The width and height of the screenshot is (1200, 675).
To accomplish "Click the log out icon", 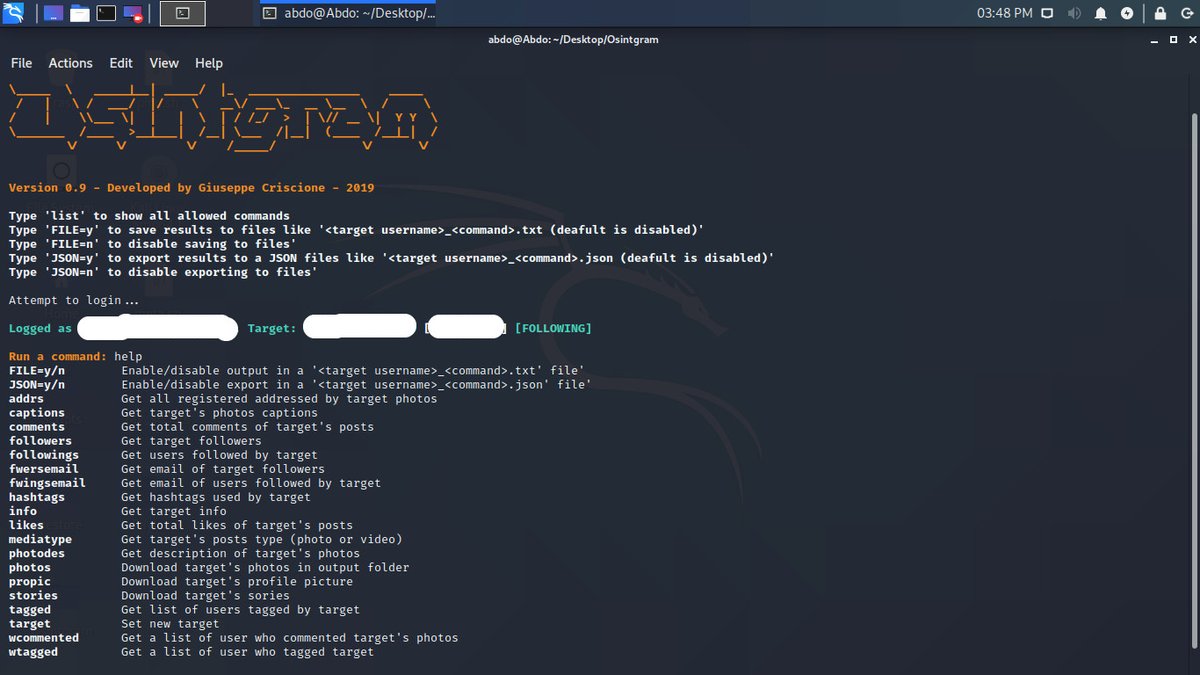I will (x=1186, y=13).
